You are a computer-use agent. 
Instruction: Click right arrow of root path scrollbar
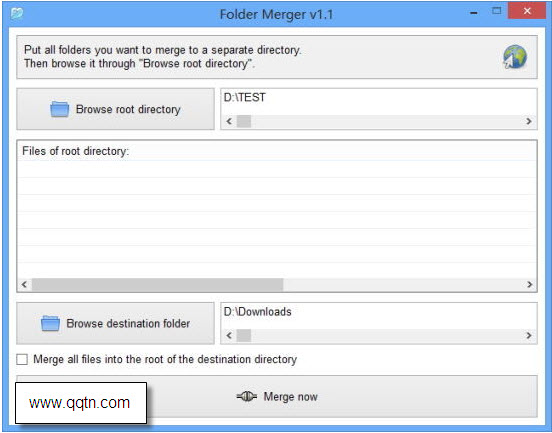point(529,121)
